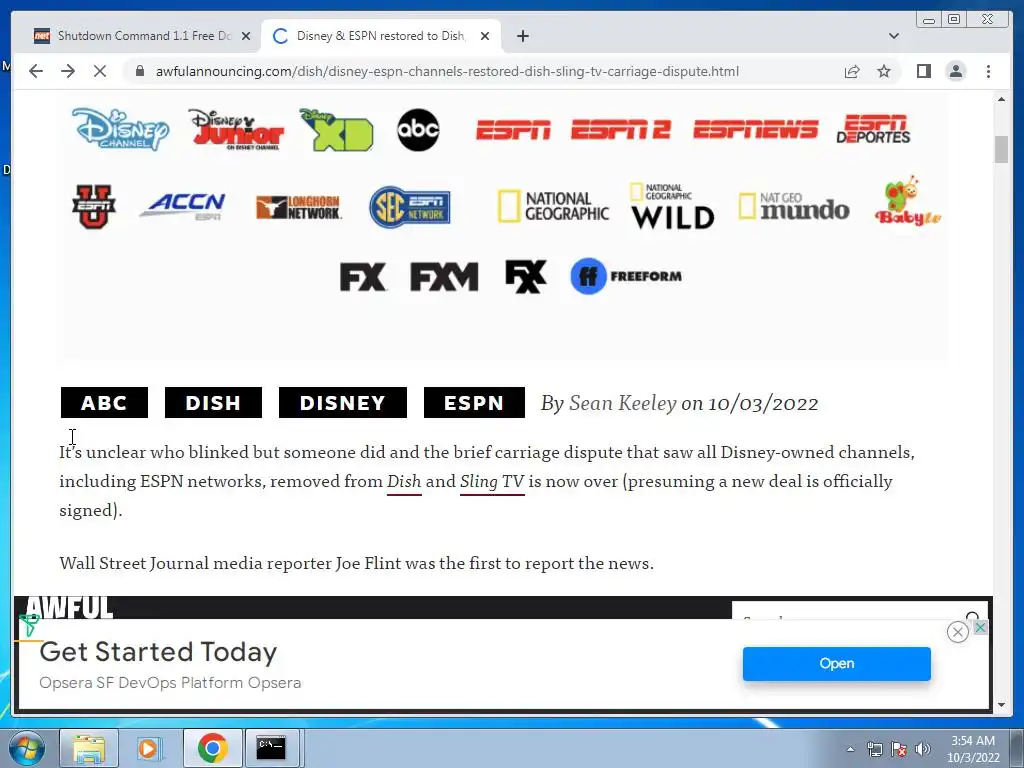View site information lock icon
1024x768 pixels.
click(139, 71)
